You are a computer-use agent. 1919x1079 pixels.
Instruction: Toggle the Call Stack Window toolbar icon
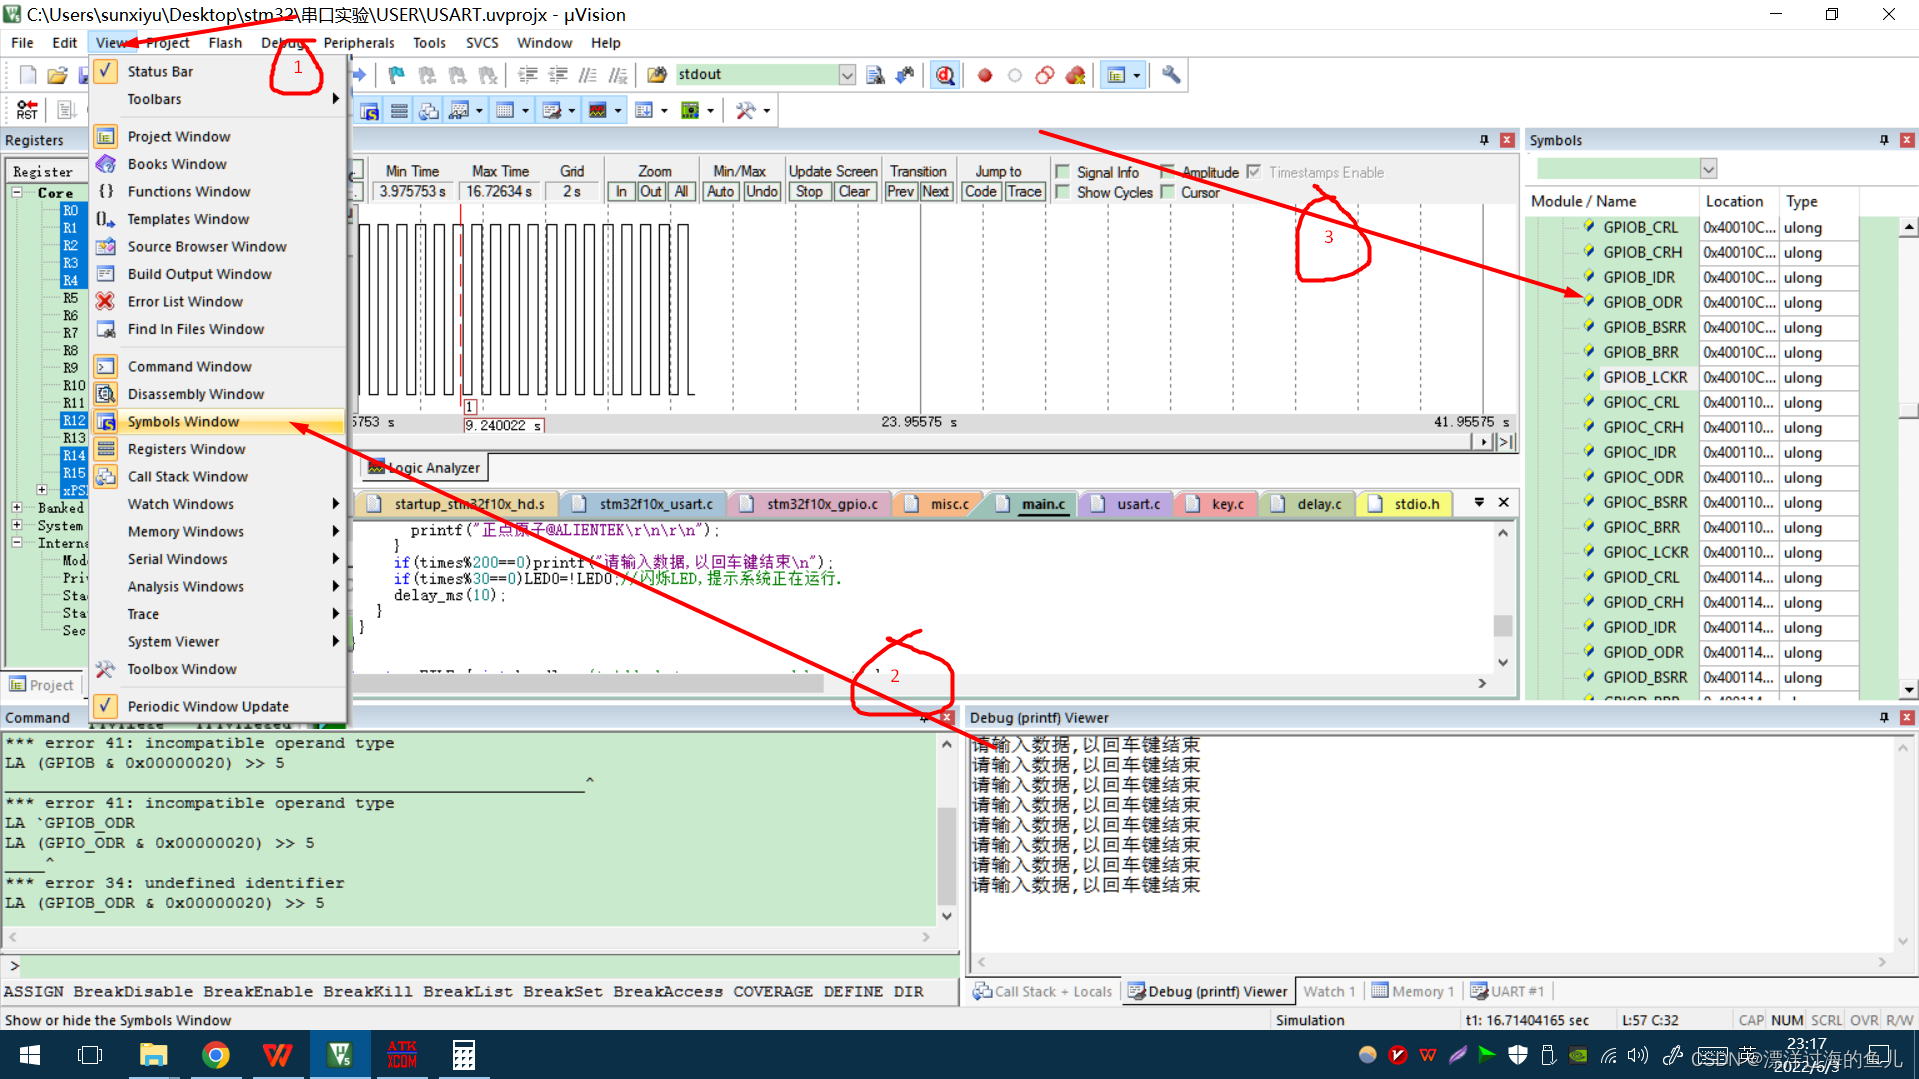pyautogui.click(x=429, y=110)
